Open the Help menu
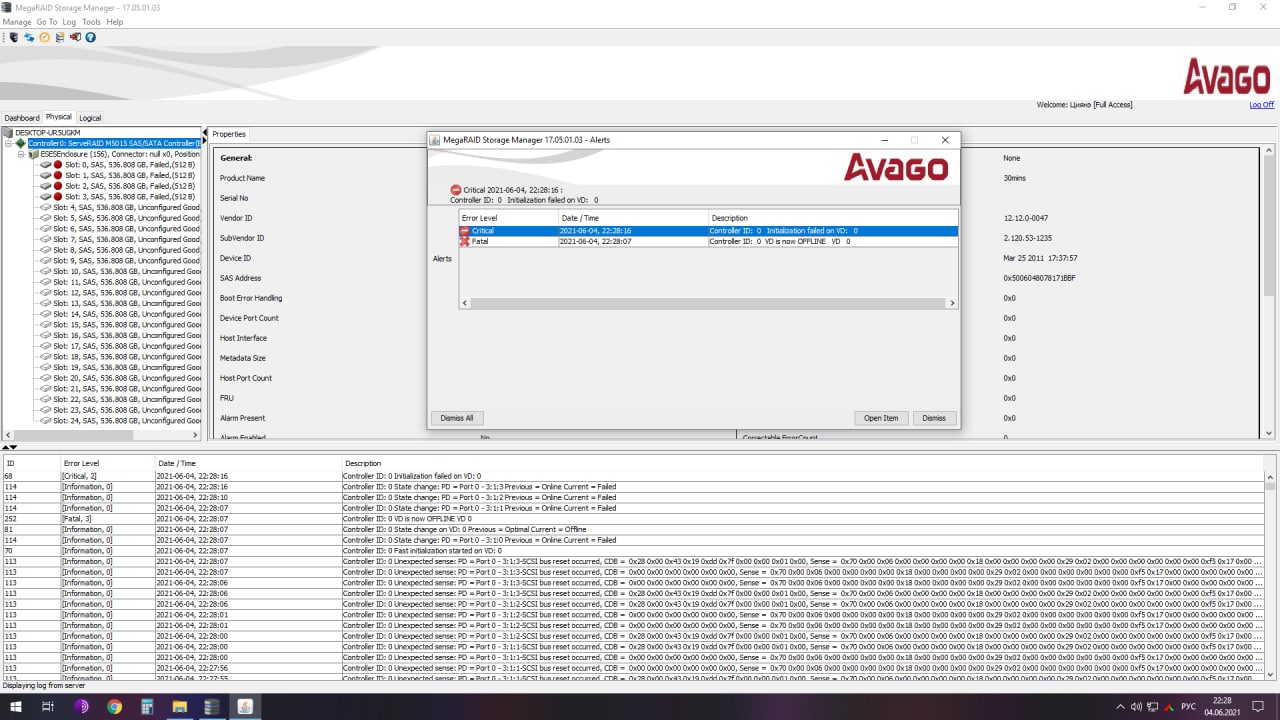The height and width of the screenshot is (720, 1280). point(115,21)
